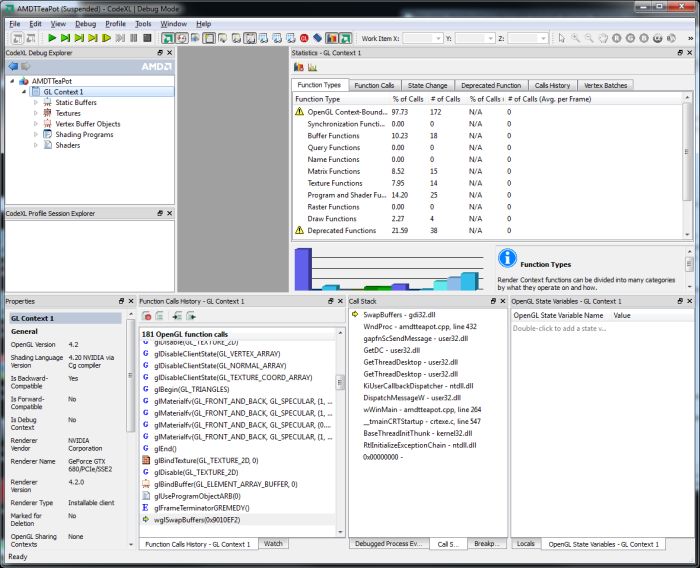
Task: Click the blue diamond toolbar icon
Action: [317, 38]
